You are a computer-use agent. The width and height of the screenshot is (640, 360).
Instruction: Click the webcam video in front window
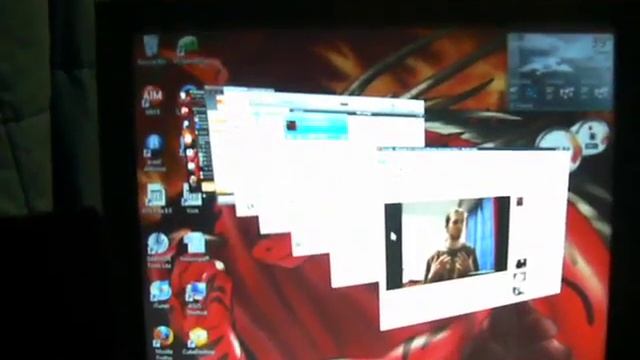pos(447,242)
